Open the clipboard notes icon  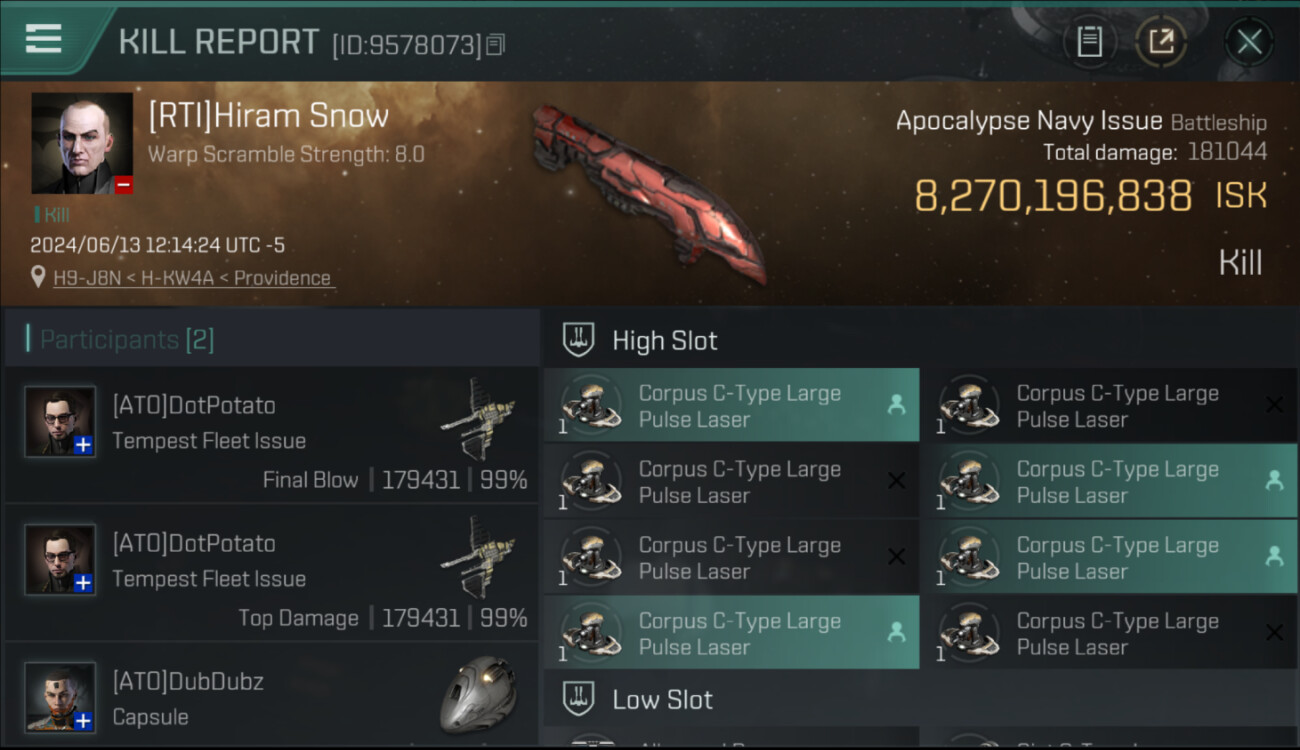click(x=1089, y=42)
